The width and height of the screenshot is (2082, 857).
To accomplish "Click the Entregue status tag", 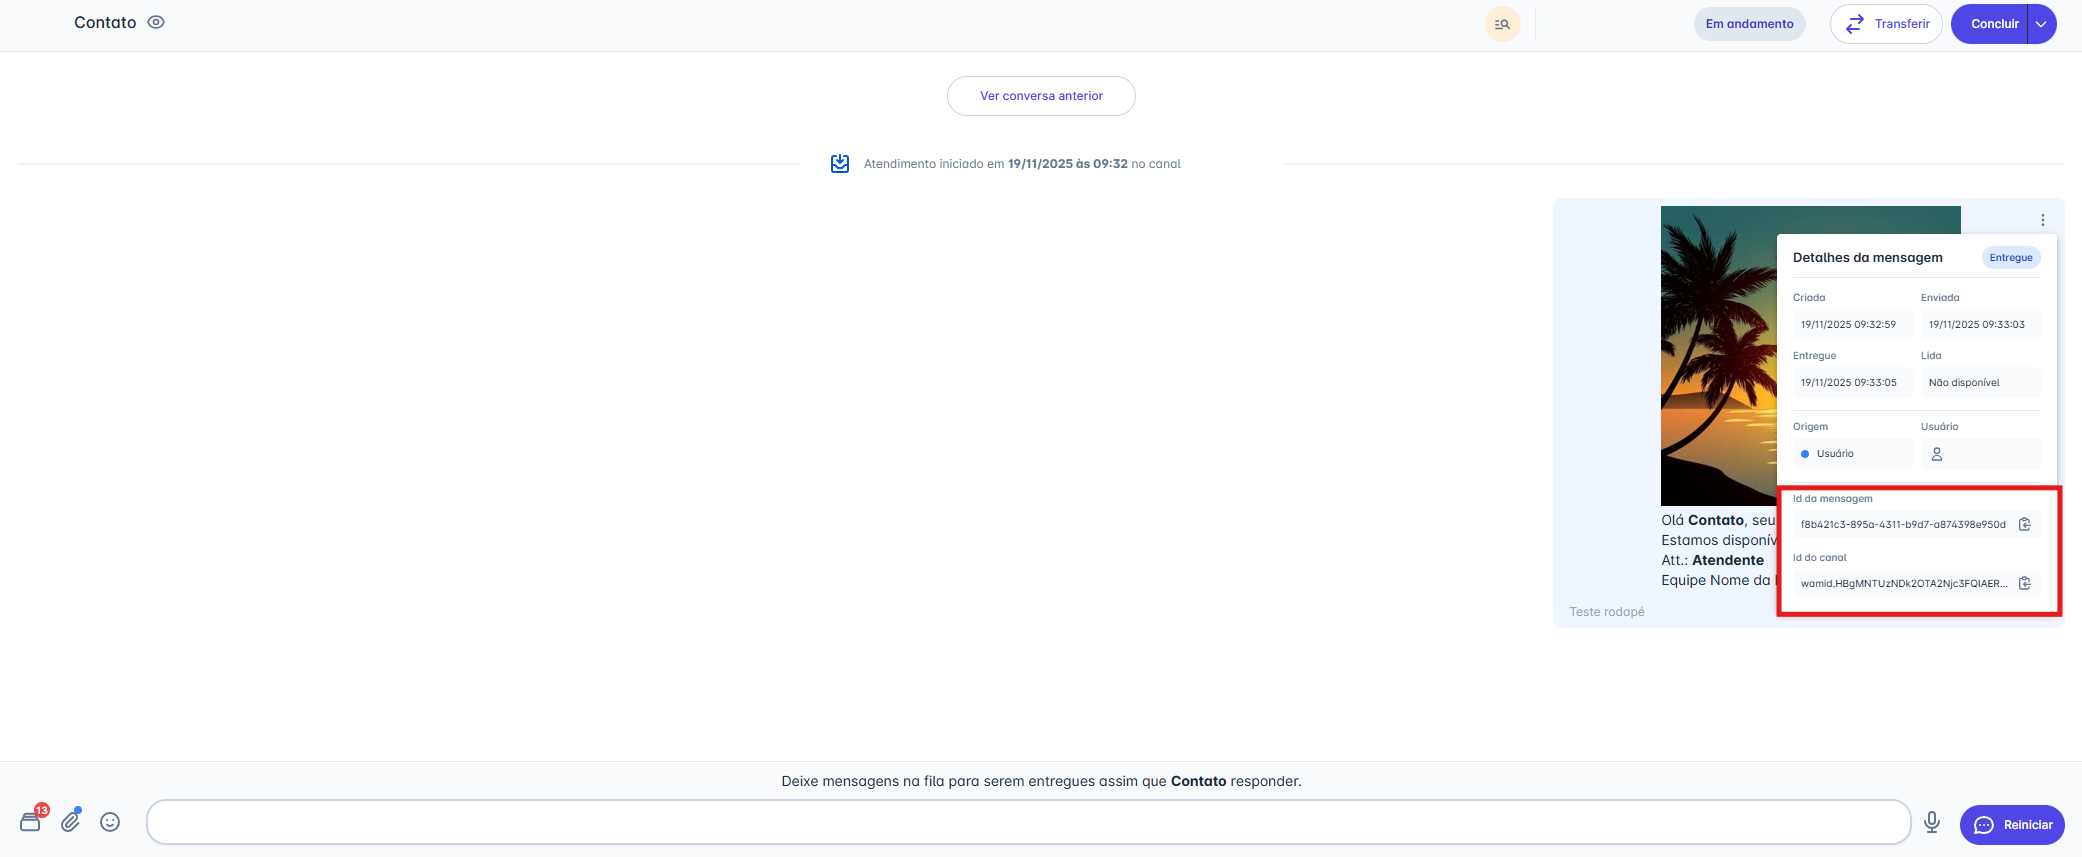I will point(2011,258).
